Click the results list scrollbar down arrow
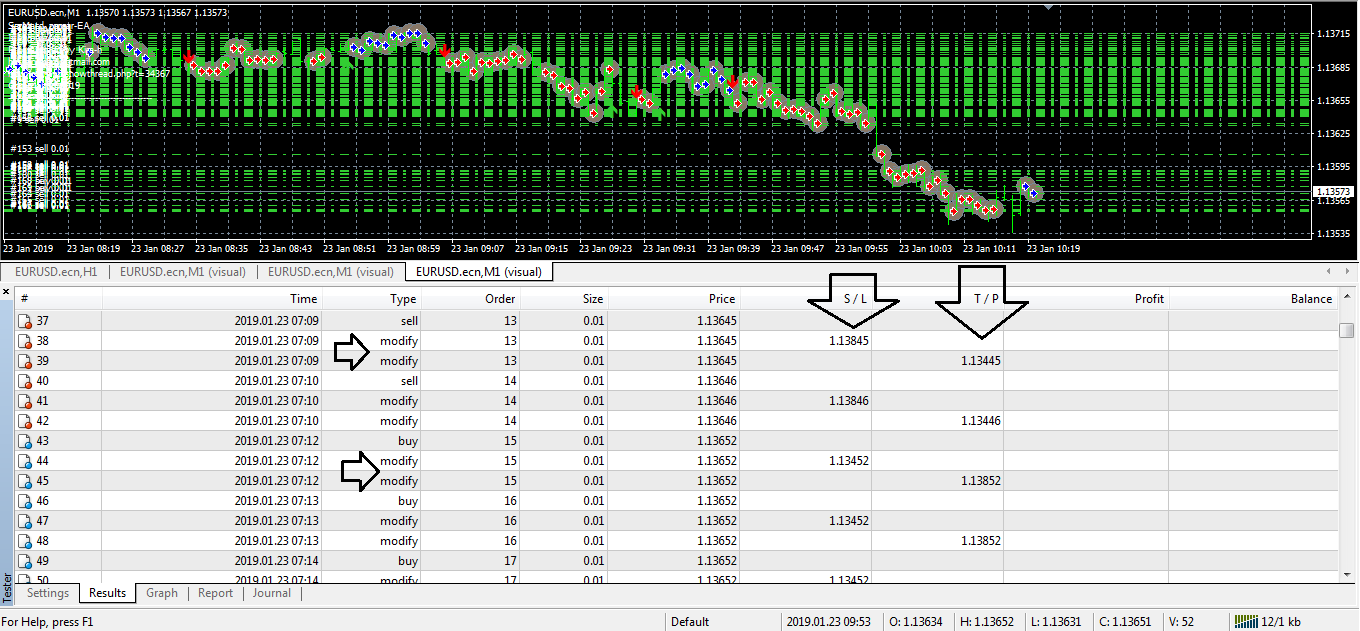 pos(1347,576)
